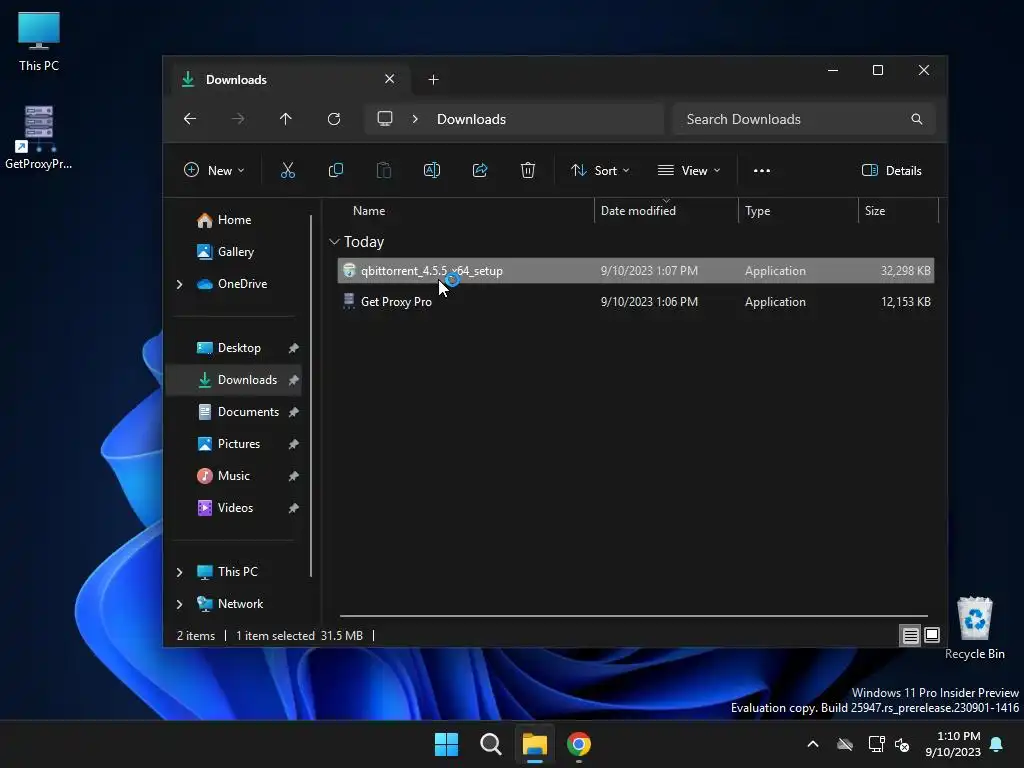
Task: Click the Copy icon in toolbar
Action: 336,170
